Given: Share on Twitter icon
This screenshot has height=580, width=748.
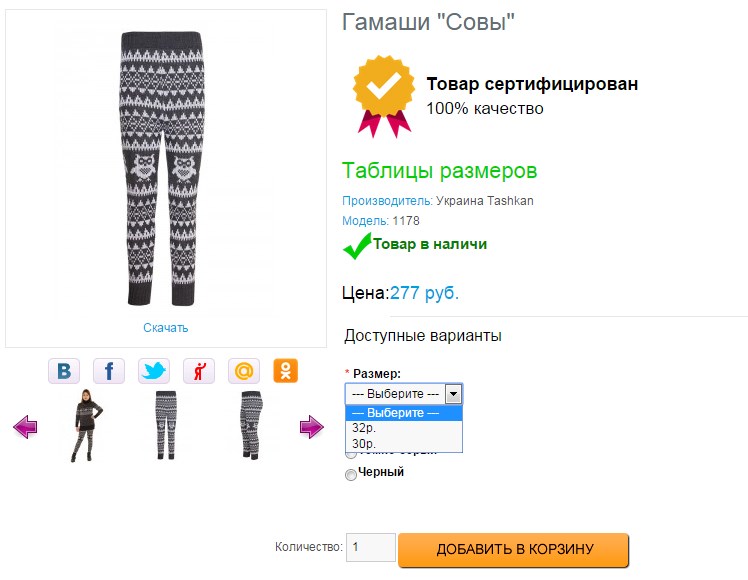Looking at the screenshot, I should [154, 371].
